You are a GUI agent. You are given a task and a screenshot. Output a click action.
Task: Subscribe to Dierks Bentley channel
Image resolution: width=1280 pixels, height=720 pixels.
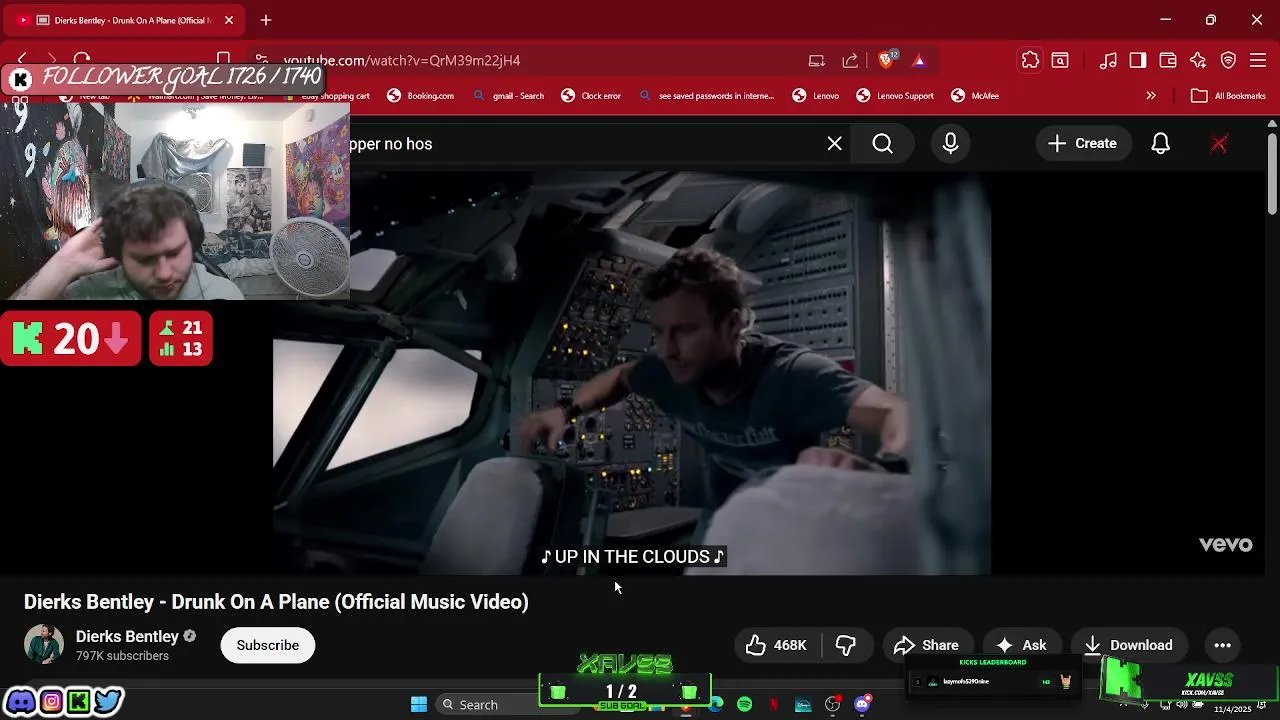pos(267,645)
